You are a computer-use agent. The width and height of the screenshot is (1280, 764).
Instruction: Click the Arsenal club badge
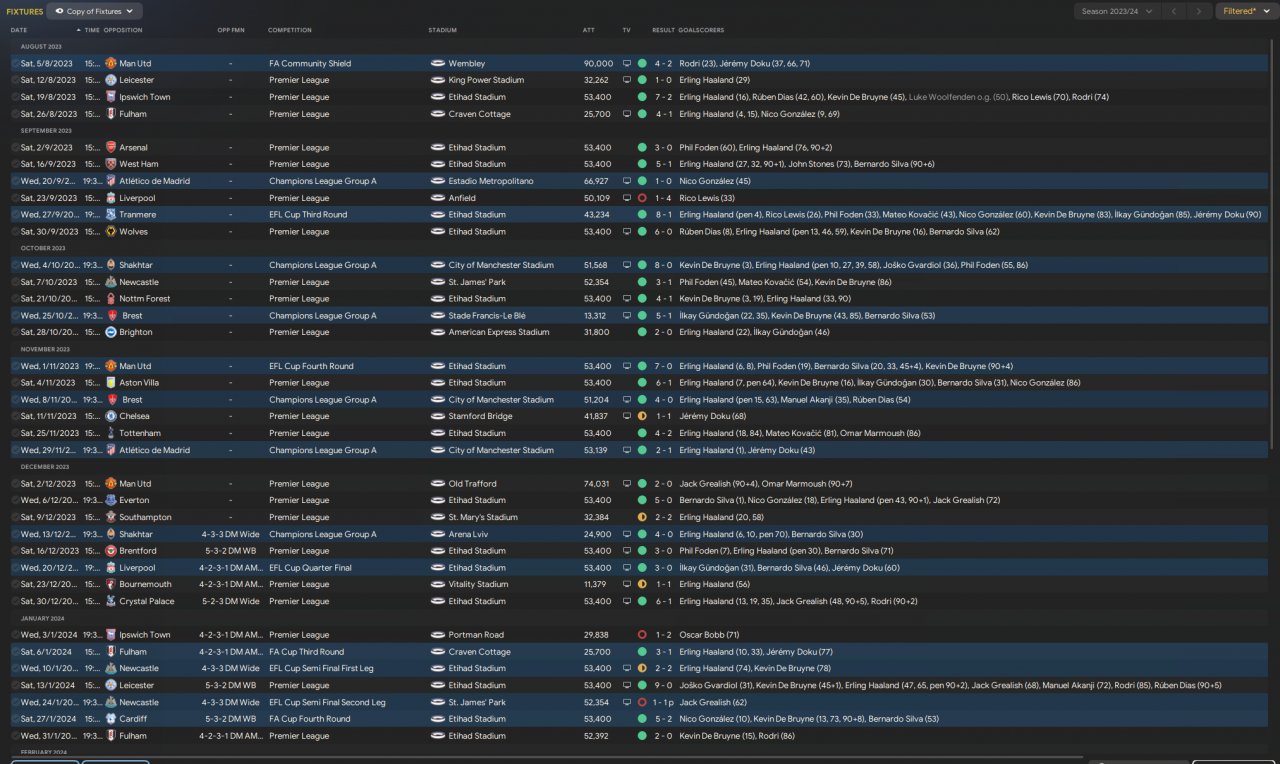111,147
